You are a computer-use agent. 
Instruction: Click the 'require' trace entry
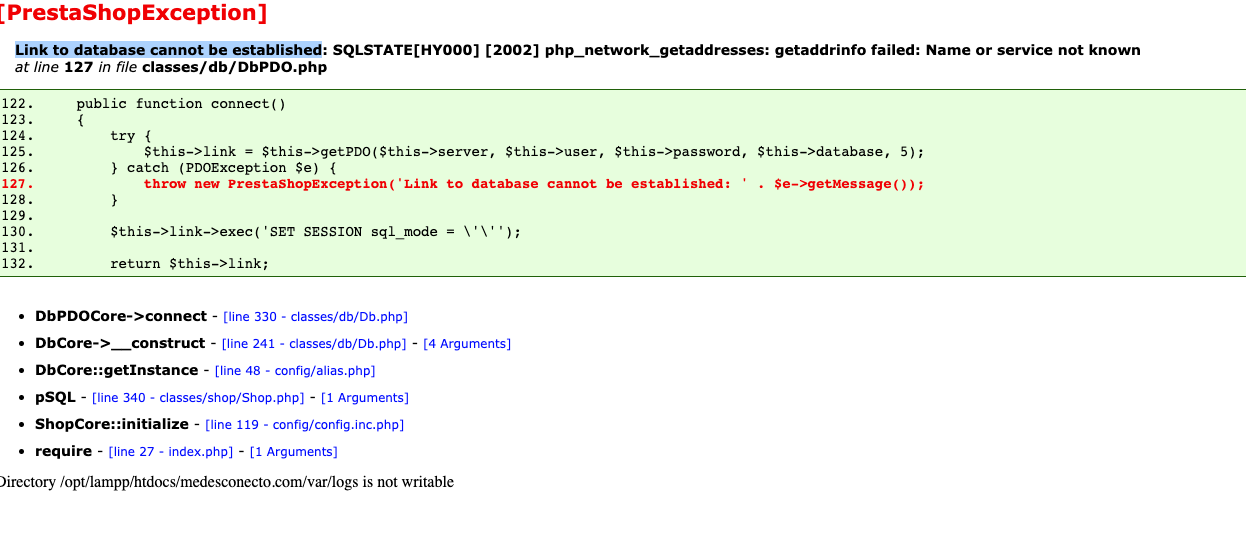click(x=63, y=451)
